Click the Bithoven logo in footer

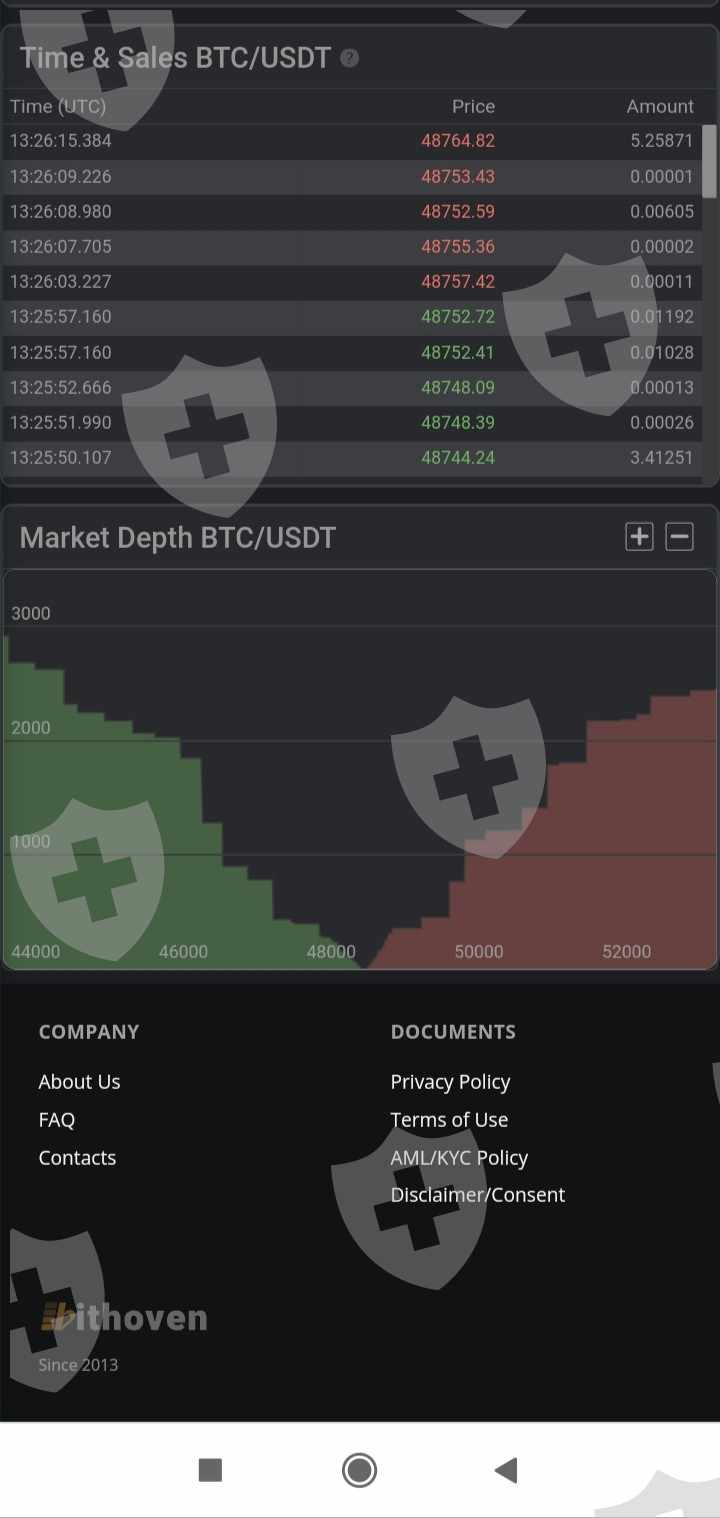(x=124, y=1318)
